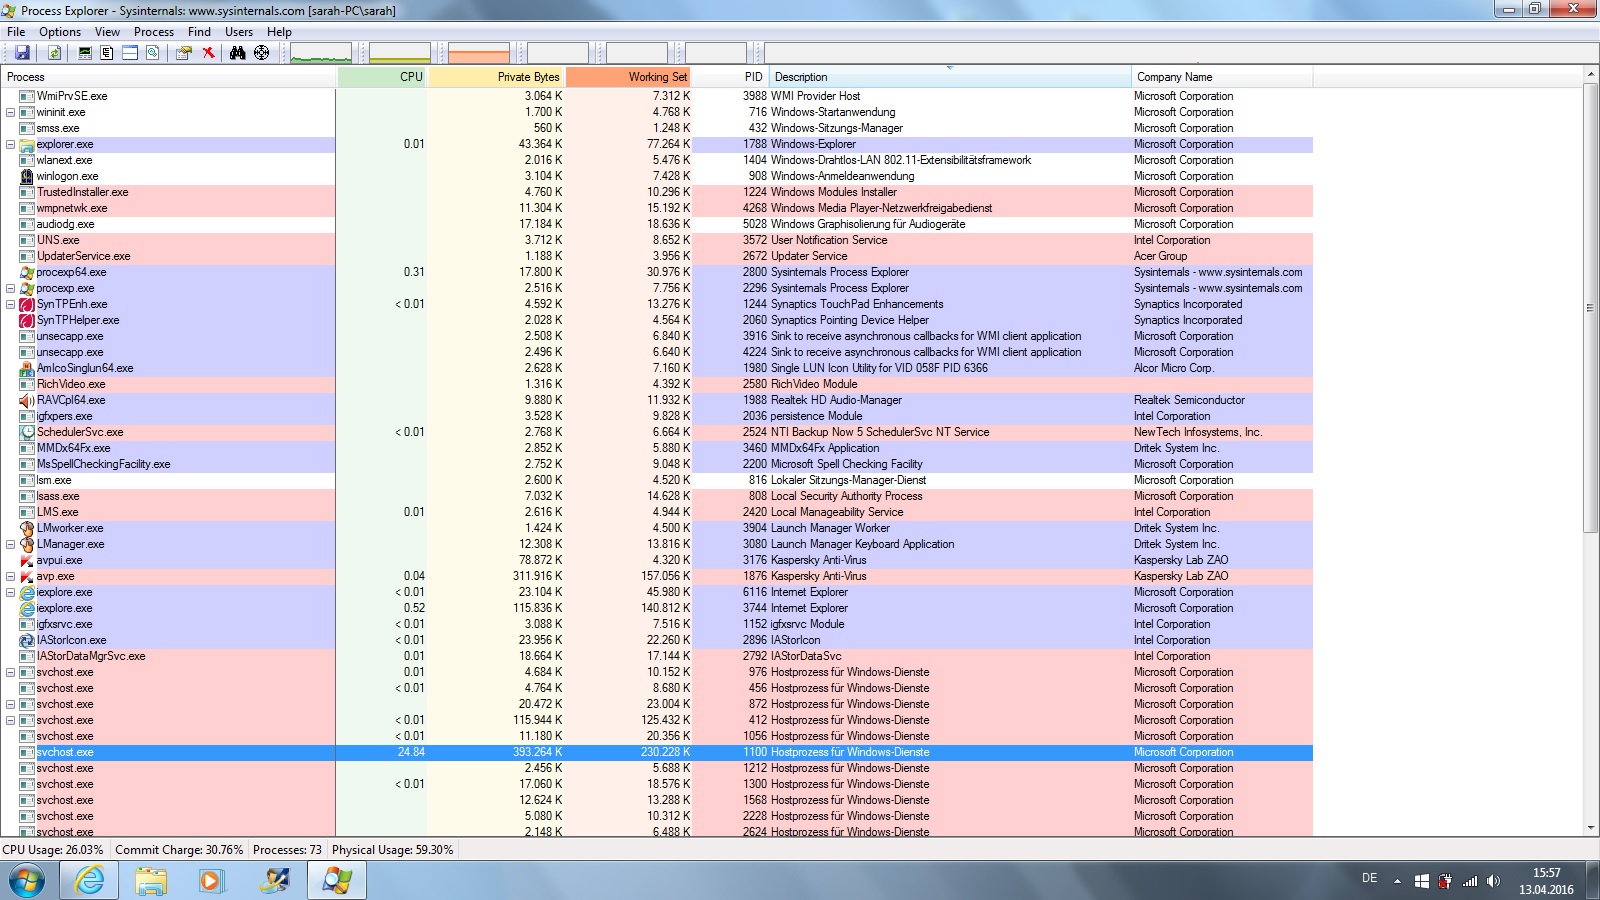The width and height of the screenshot is (1600, 900).
Task: Collapse the explorer.exe process tree
Action: pos(10,144)
